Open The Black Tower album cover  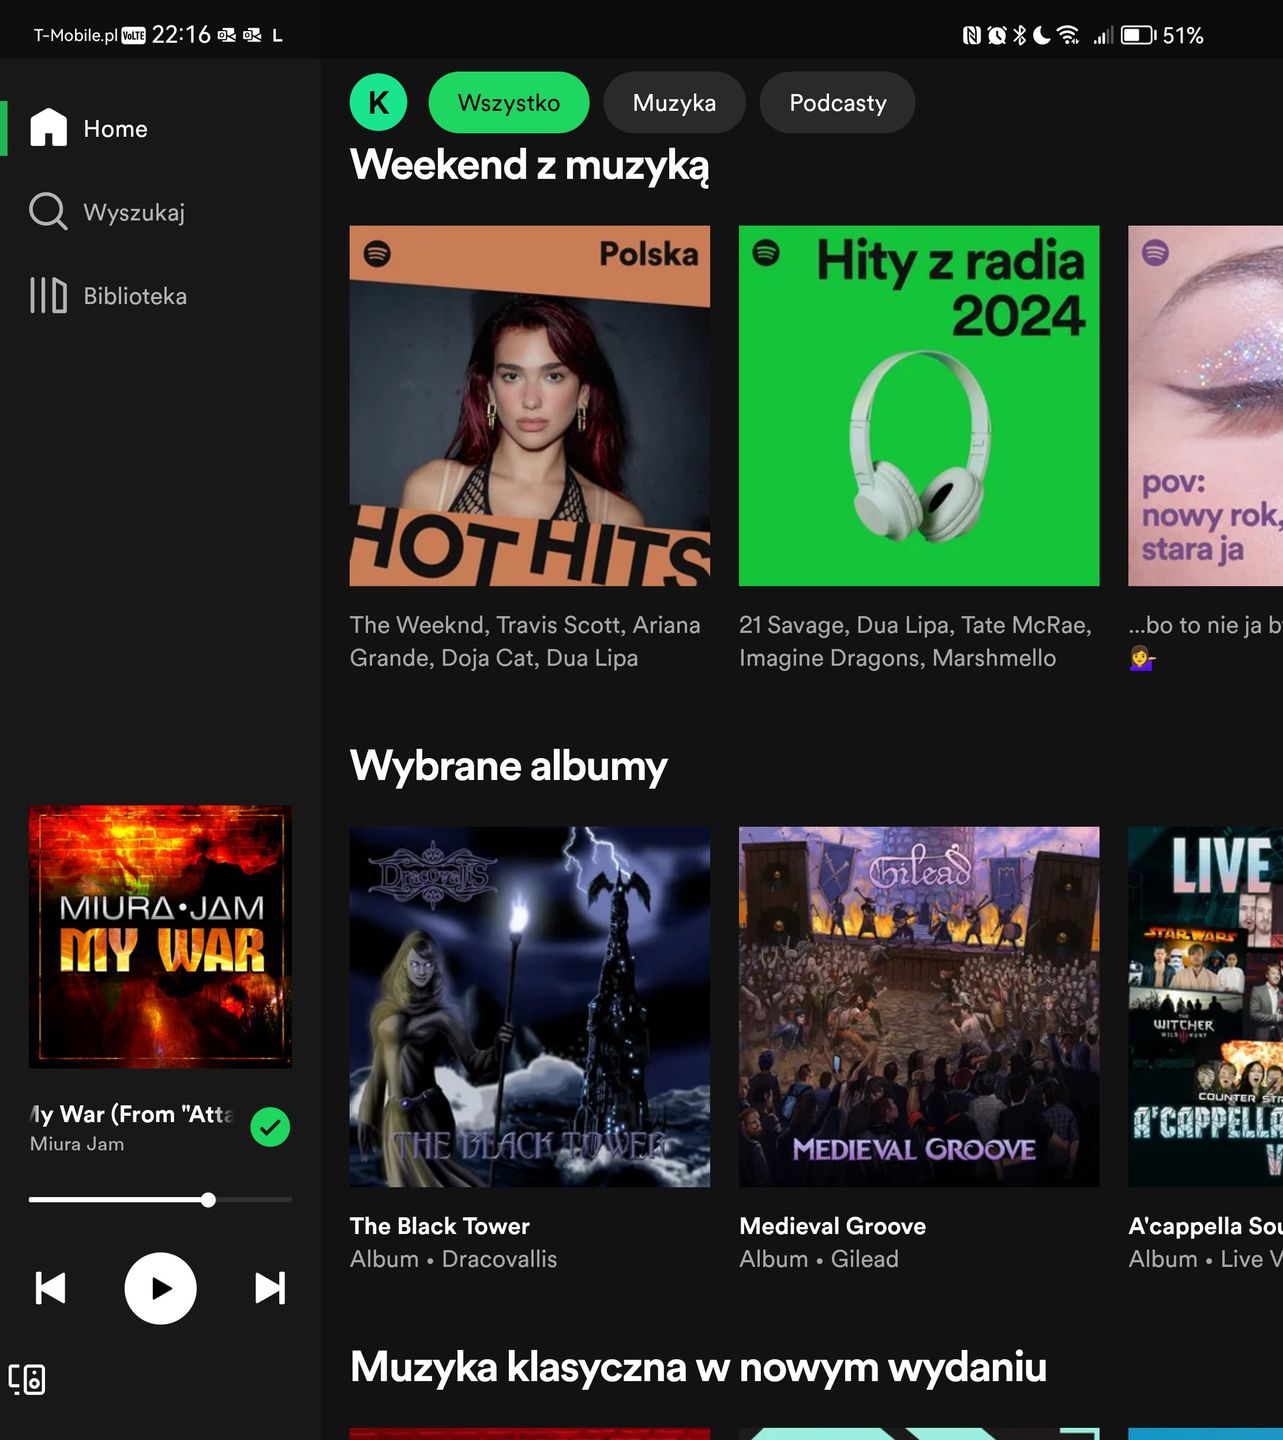point(530,1007)
